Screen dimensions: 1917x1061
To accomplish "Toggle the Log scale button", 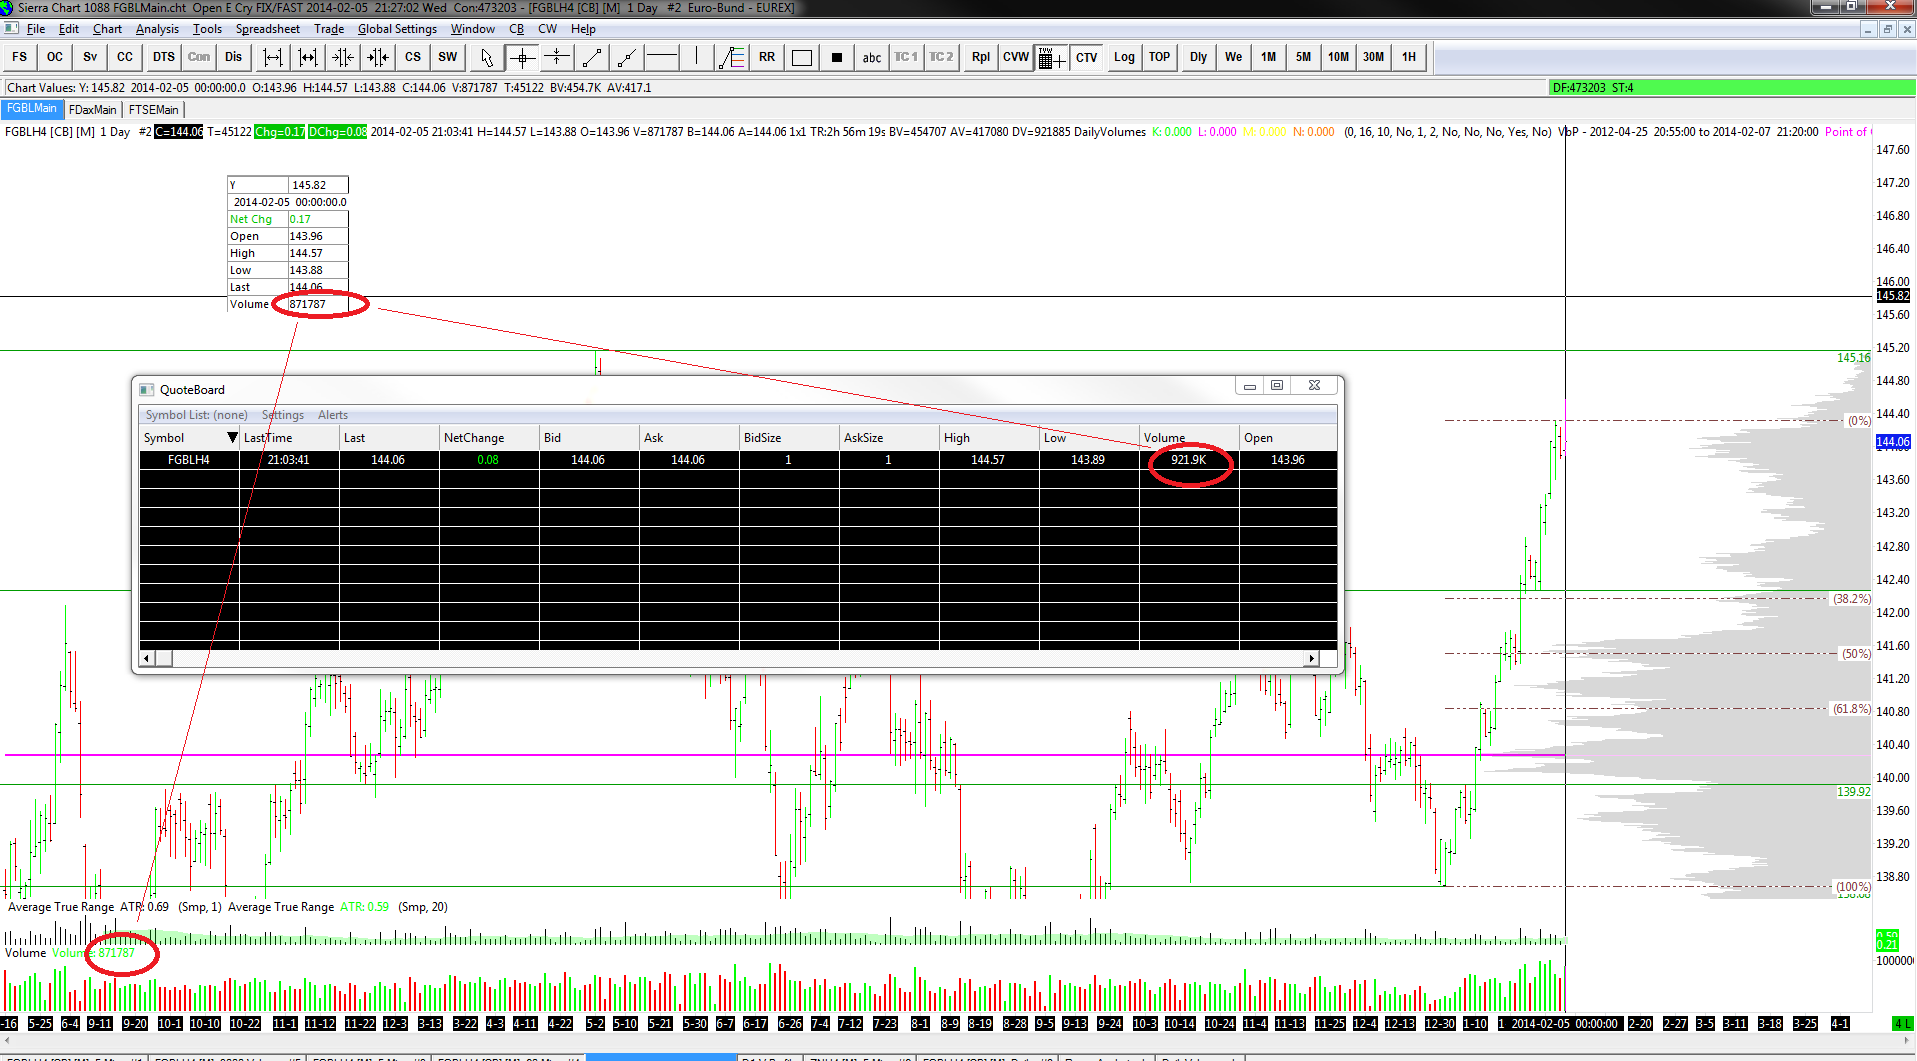I will point(1125,57).
